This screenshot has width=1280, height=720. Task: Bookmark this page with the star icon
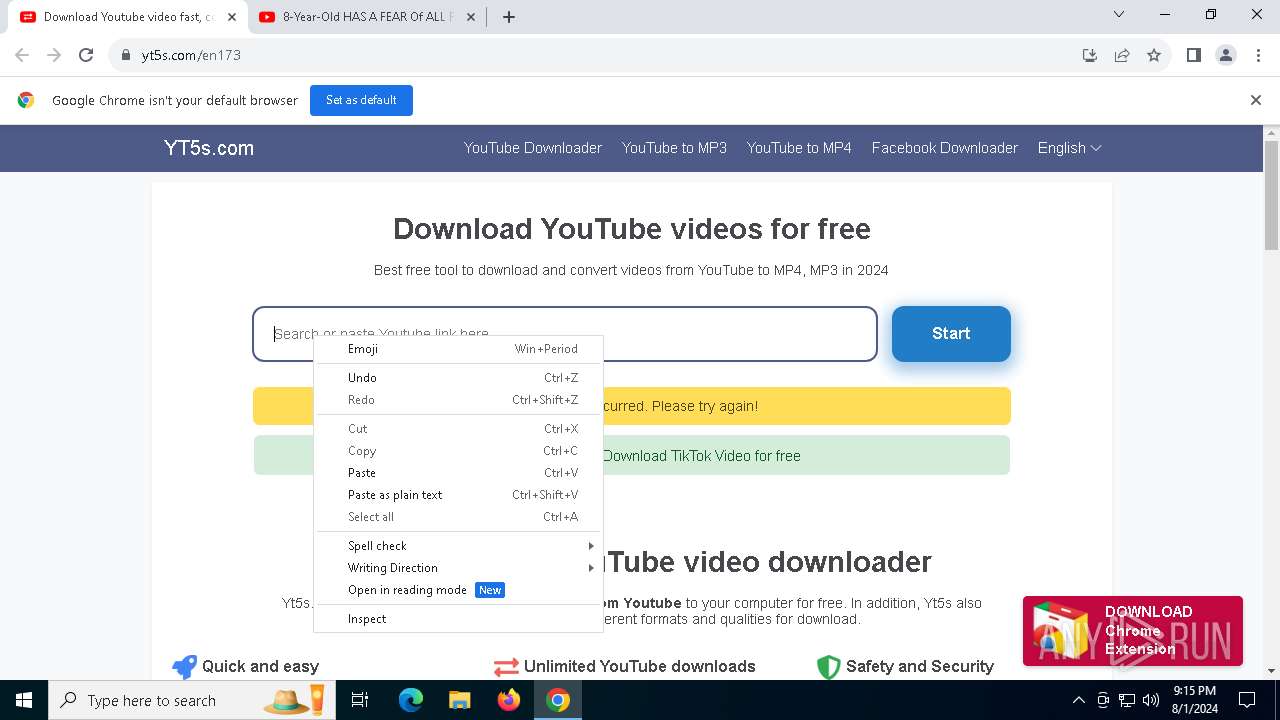coord(1154,55)
